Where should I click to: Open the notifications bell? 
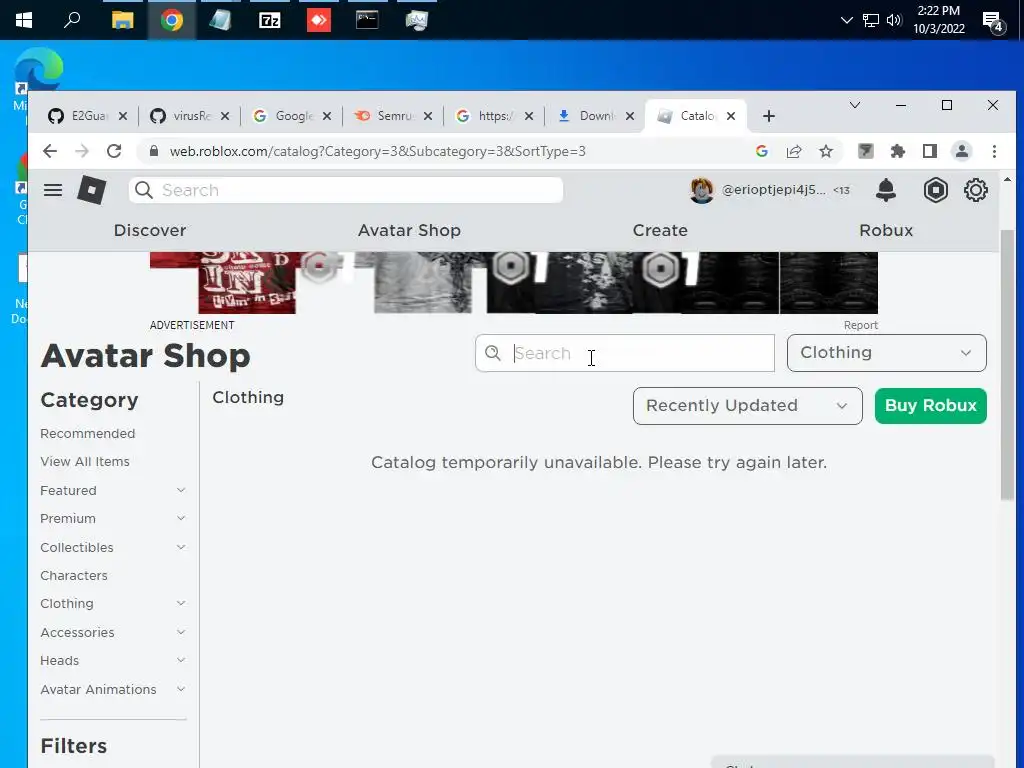(886, 190)
